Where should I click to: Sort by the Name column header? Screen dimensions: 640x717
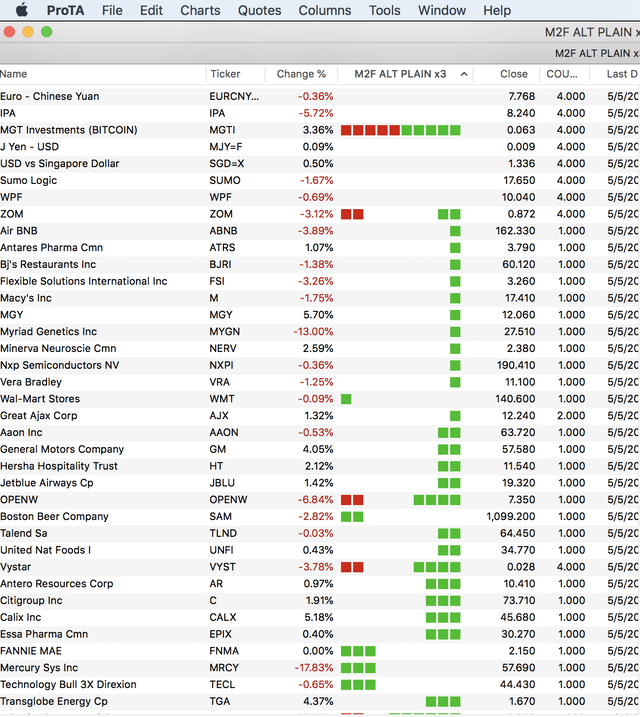pyautogui.click(x=103, y=74)
